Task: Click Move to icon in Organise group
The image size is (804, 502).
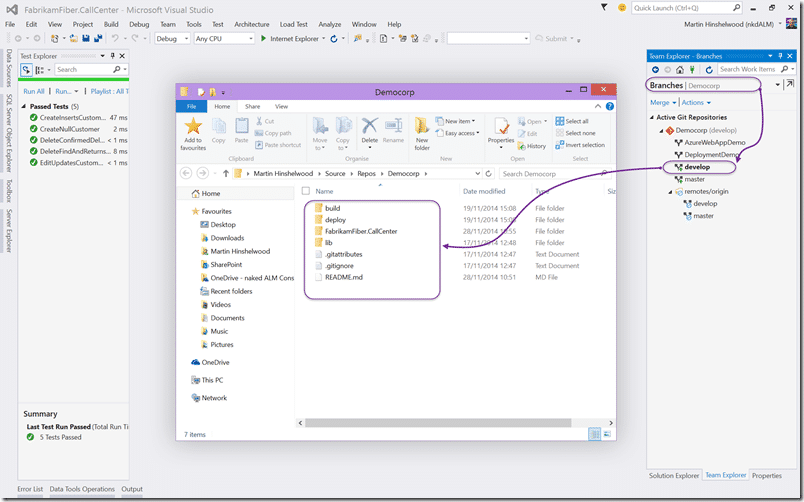Action: click(x=320, y=126)
